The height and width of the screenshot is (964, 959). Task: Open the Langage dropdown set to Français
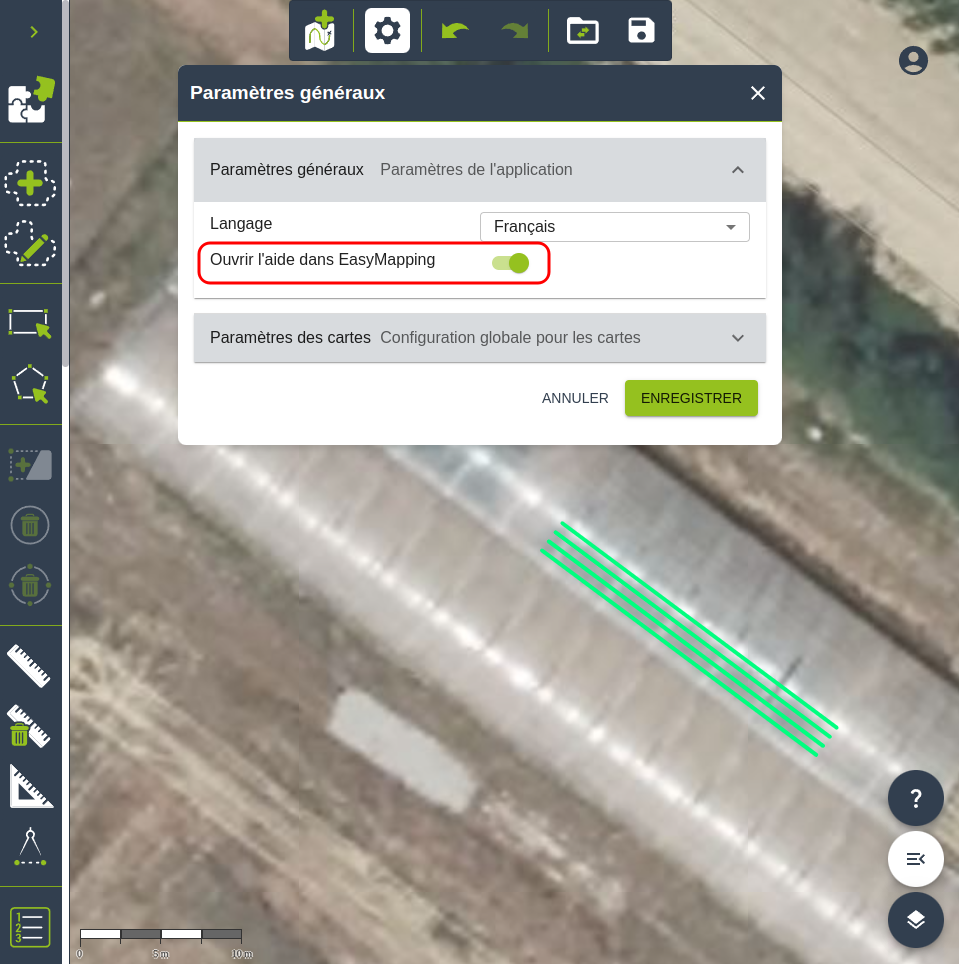(614, 227)
